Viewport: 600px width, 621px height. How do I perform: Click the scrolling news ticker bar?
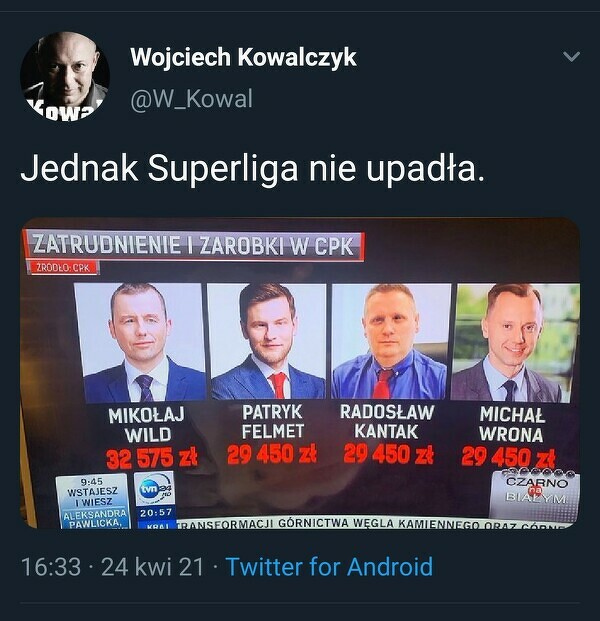tap(372, 524)
